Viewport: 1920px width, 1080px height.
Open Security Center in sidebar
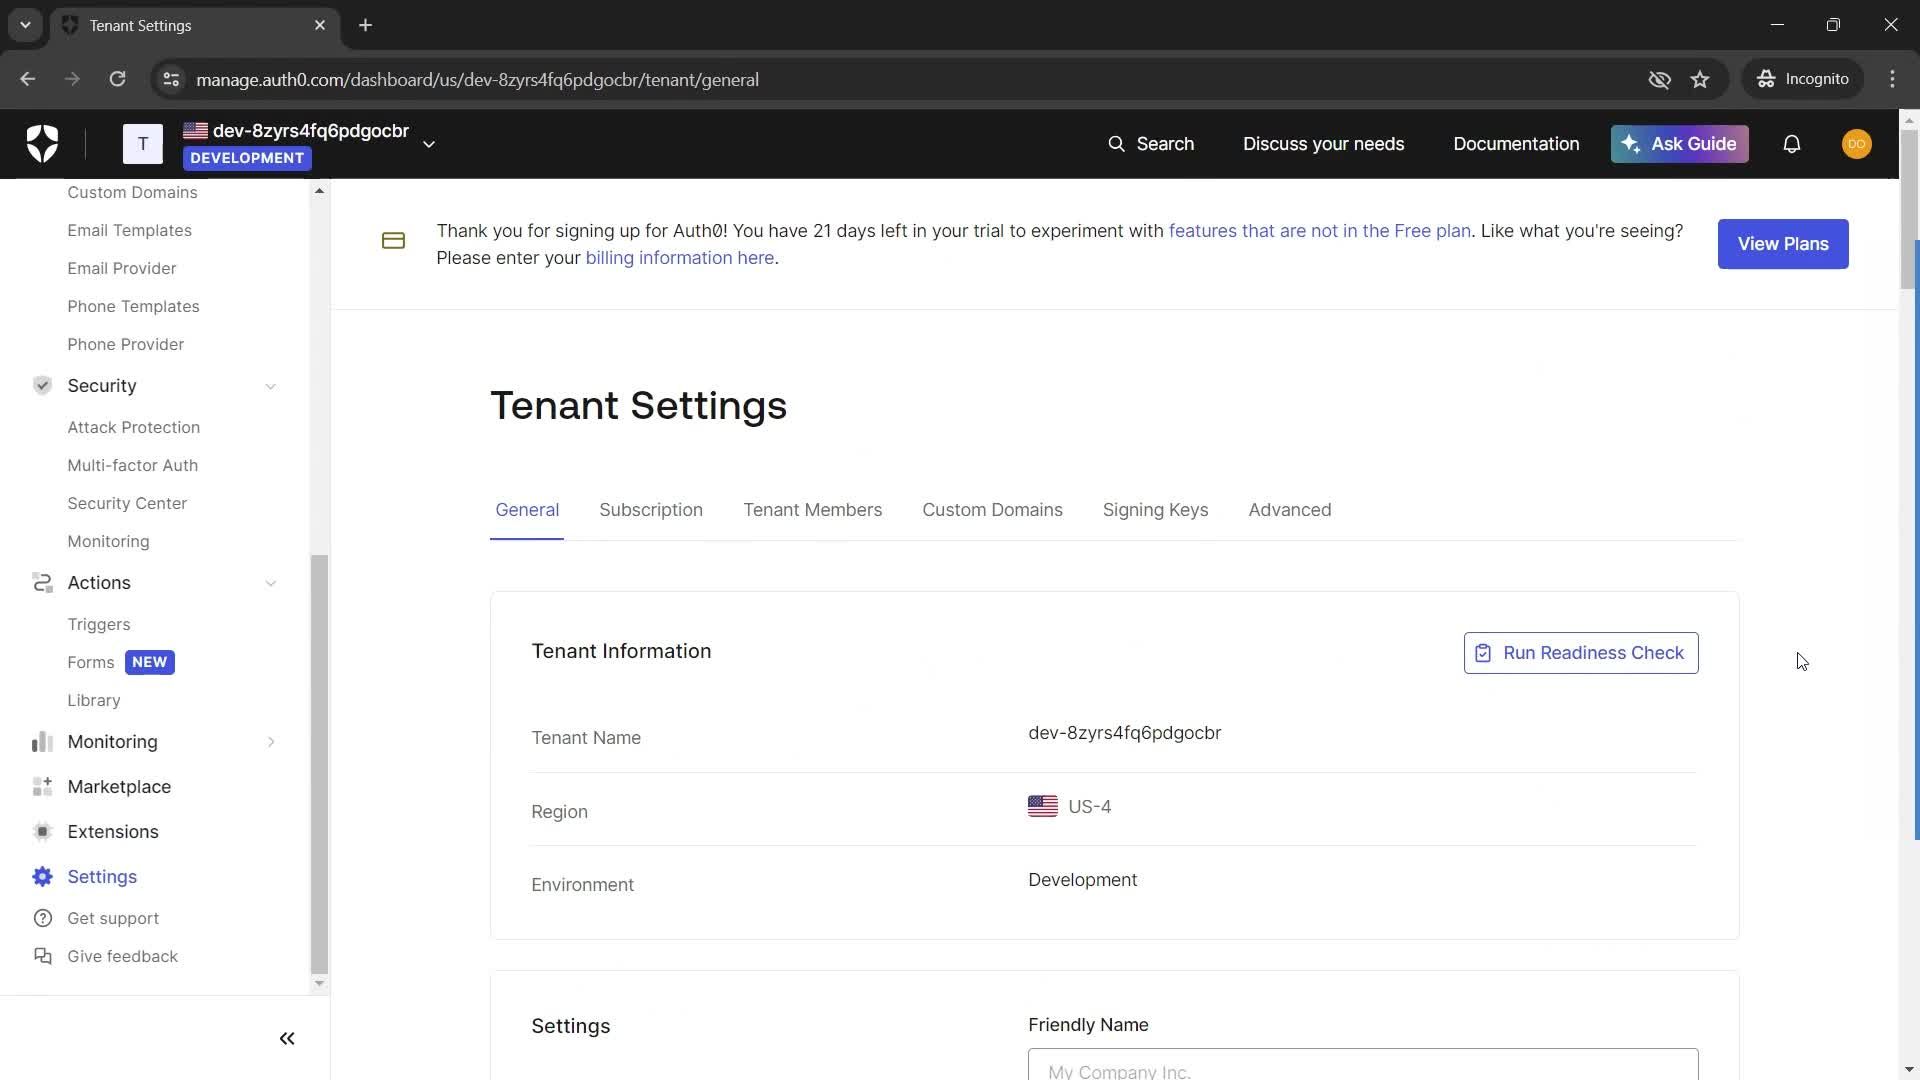(x=127, y=503)
